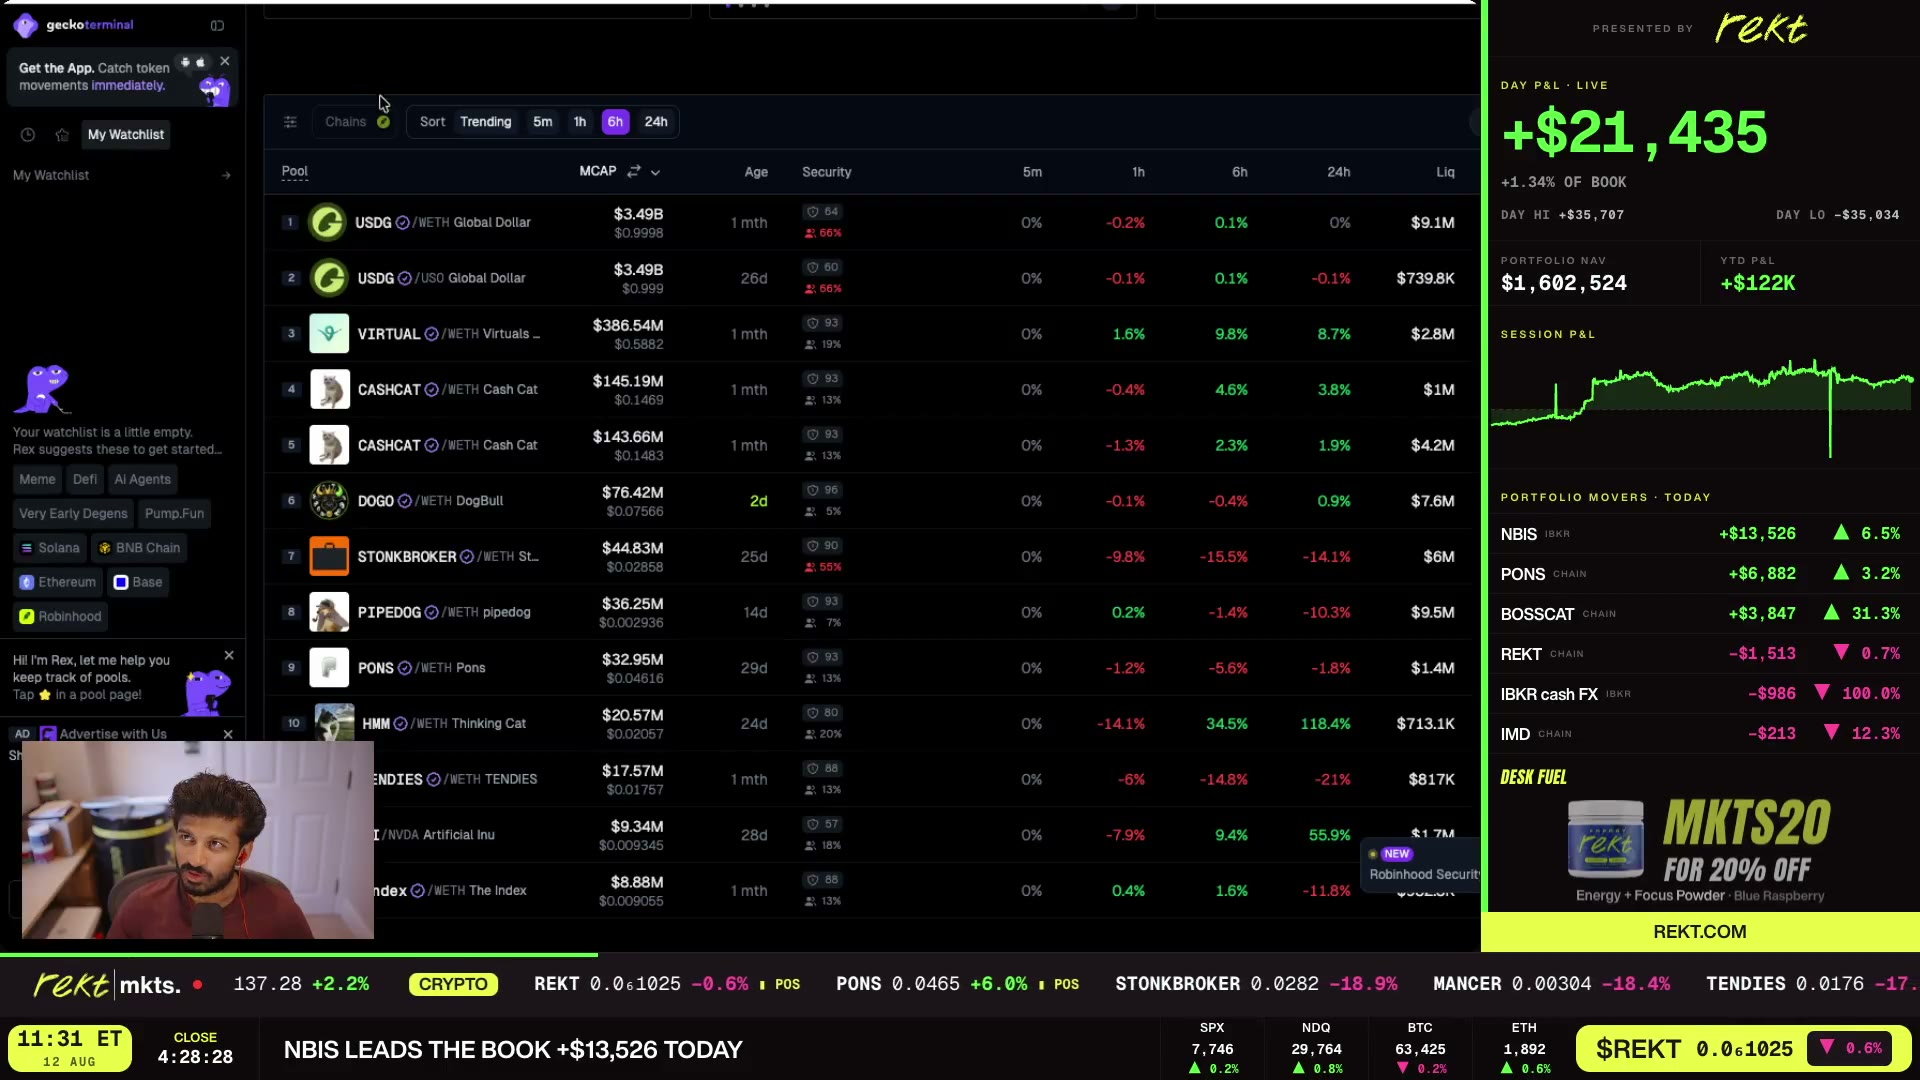Select the 6h trending timeframe

[x=615, y=122]
